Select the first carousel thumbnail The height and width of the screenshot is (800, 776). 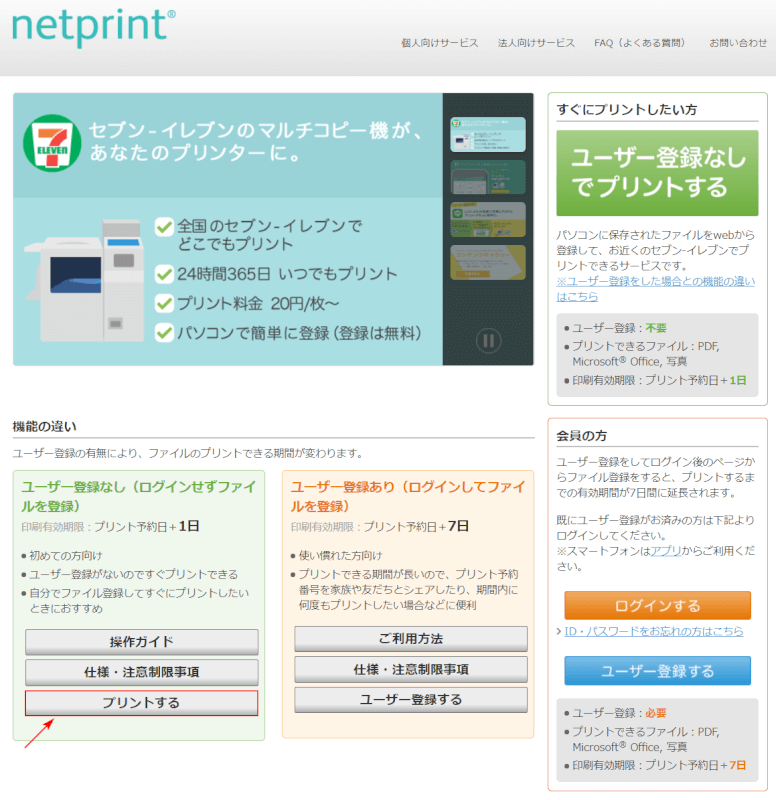(487, 134)
